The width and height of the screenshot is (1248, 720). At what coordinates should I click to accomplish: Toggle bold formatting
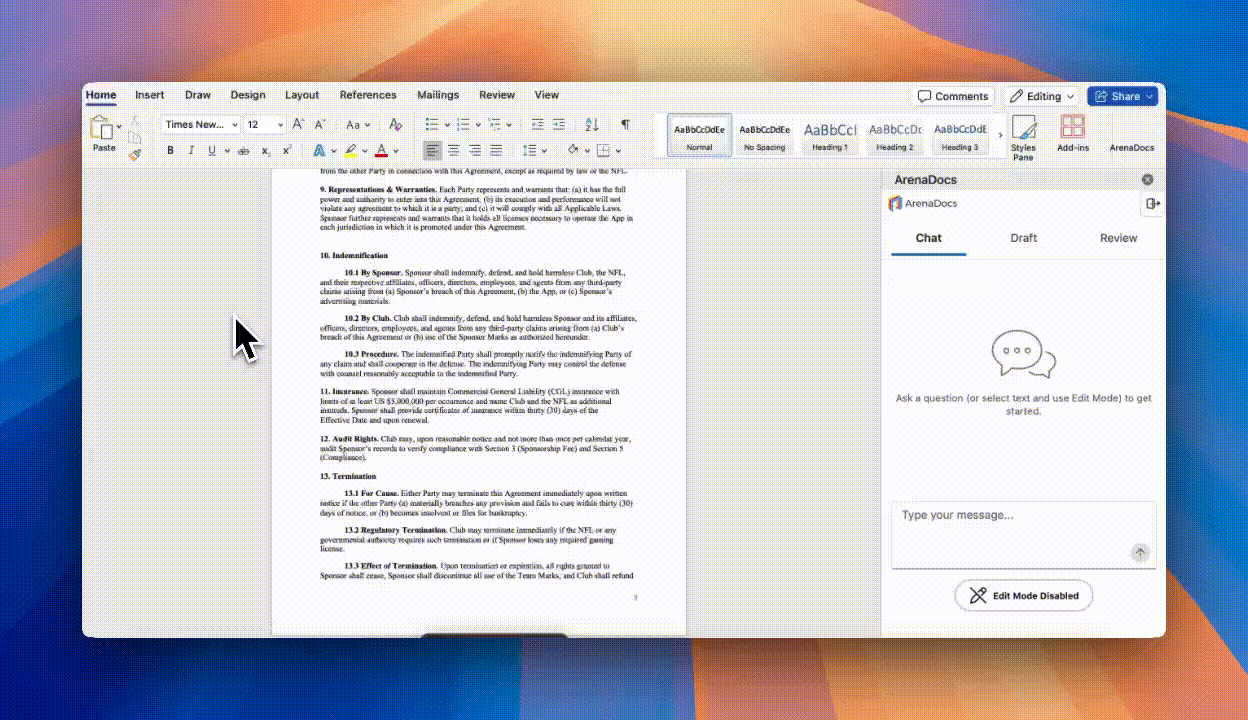tap(170, 150)
